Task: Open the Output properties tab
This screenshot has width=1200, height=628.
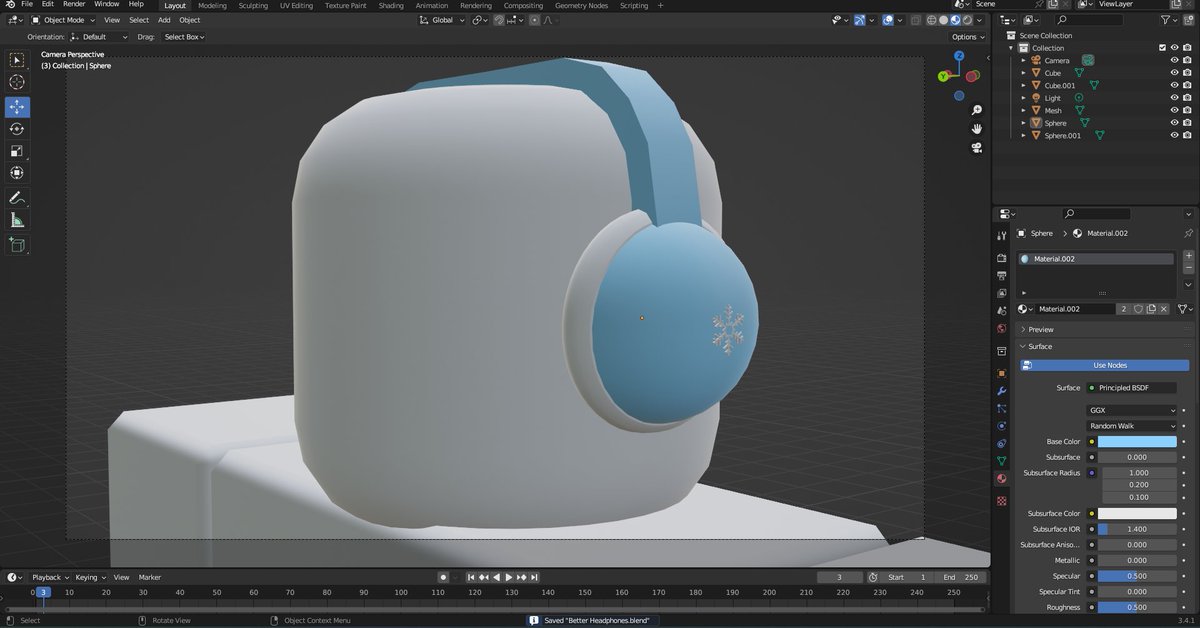Action: point(1002,275)
